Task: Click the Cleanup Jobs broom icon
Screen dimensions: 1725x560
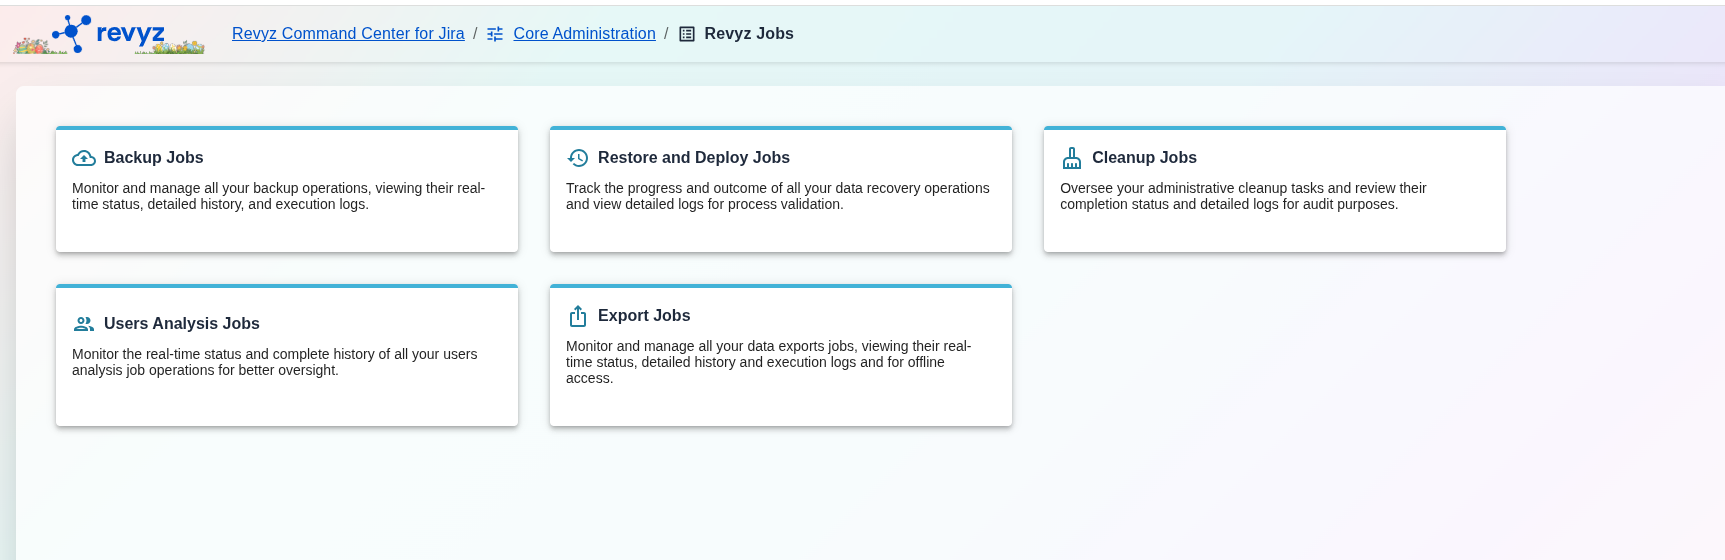Action: (x=1072, y=158)
